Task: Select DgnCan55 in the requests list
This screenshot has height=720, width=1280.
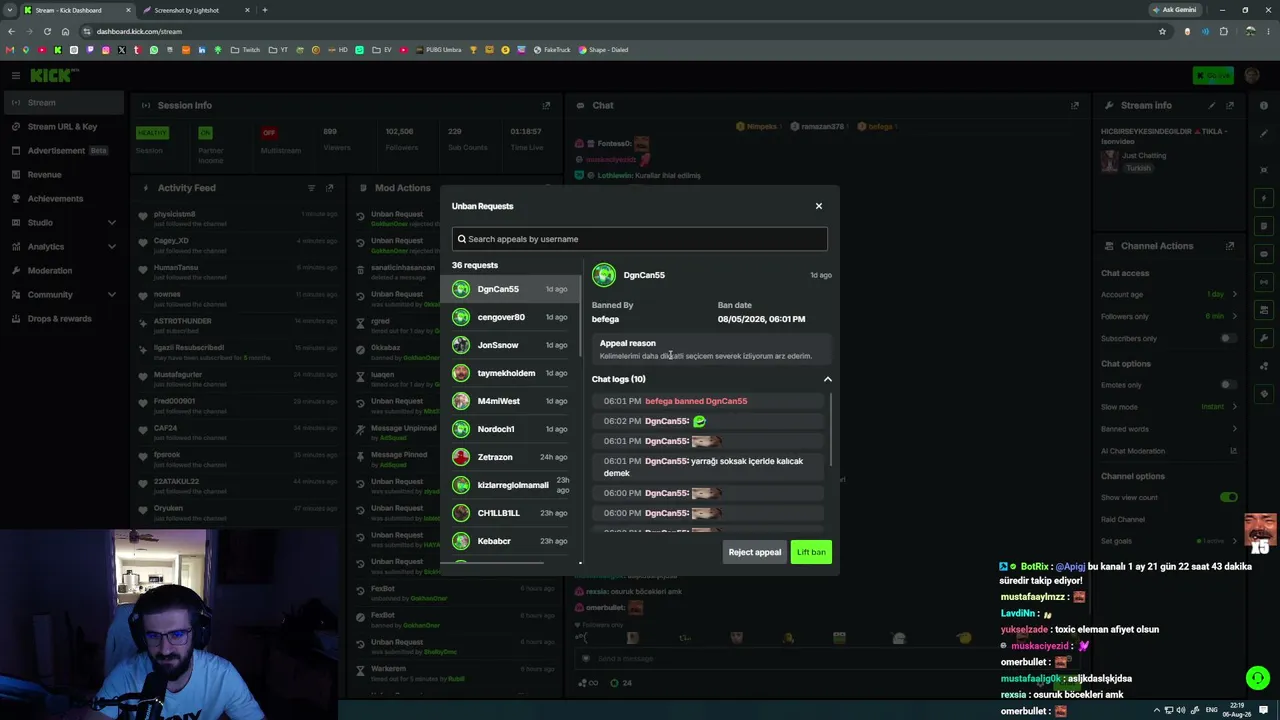Action: pyautogui.click(x=510, y=289)
